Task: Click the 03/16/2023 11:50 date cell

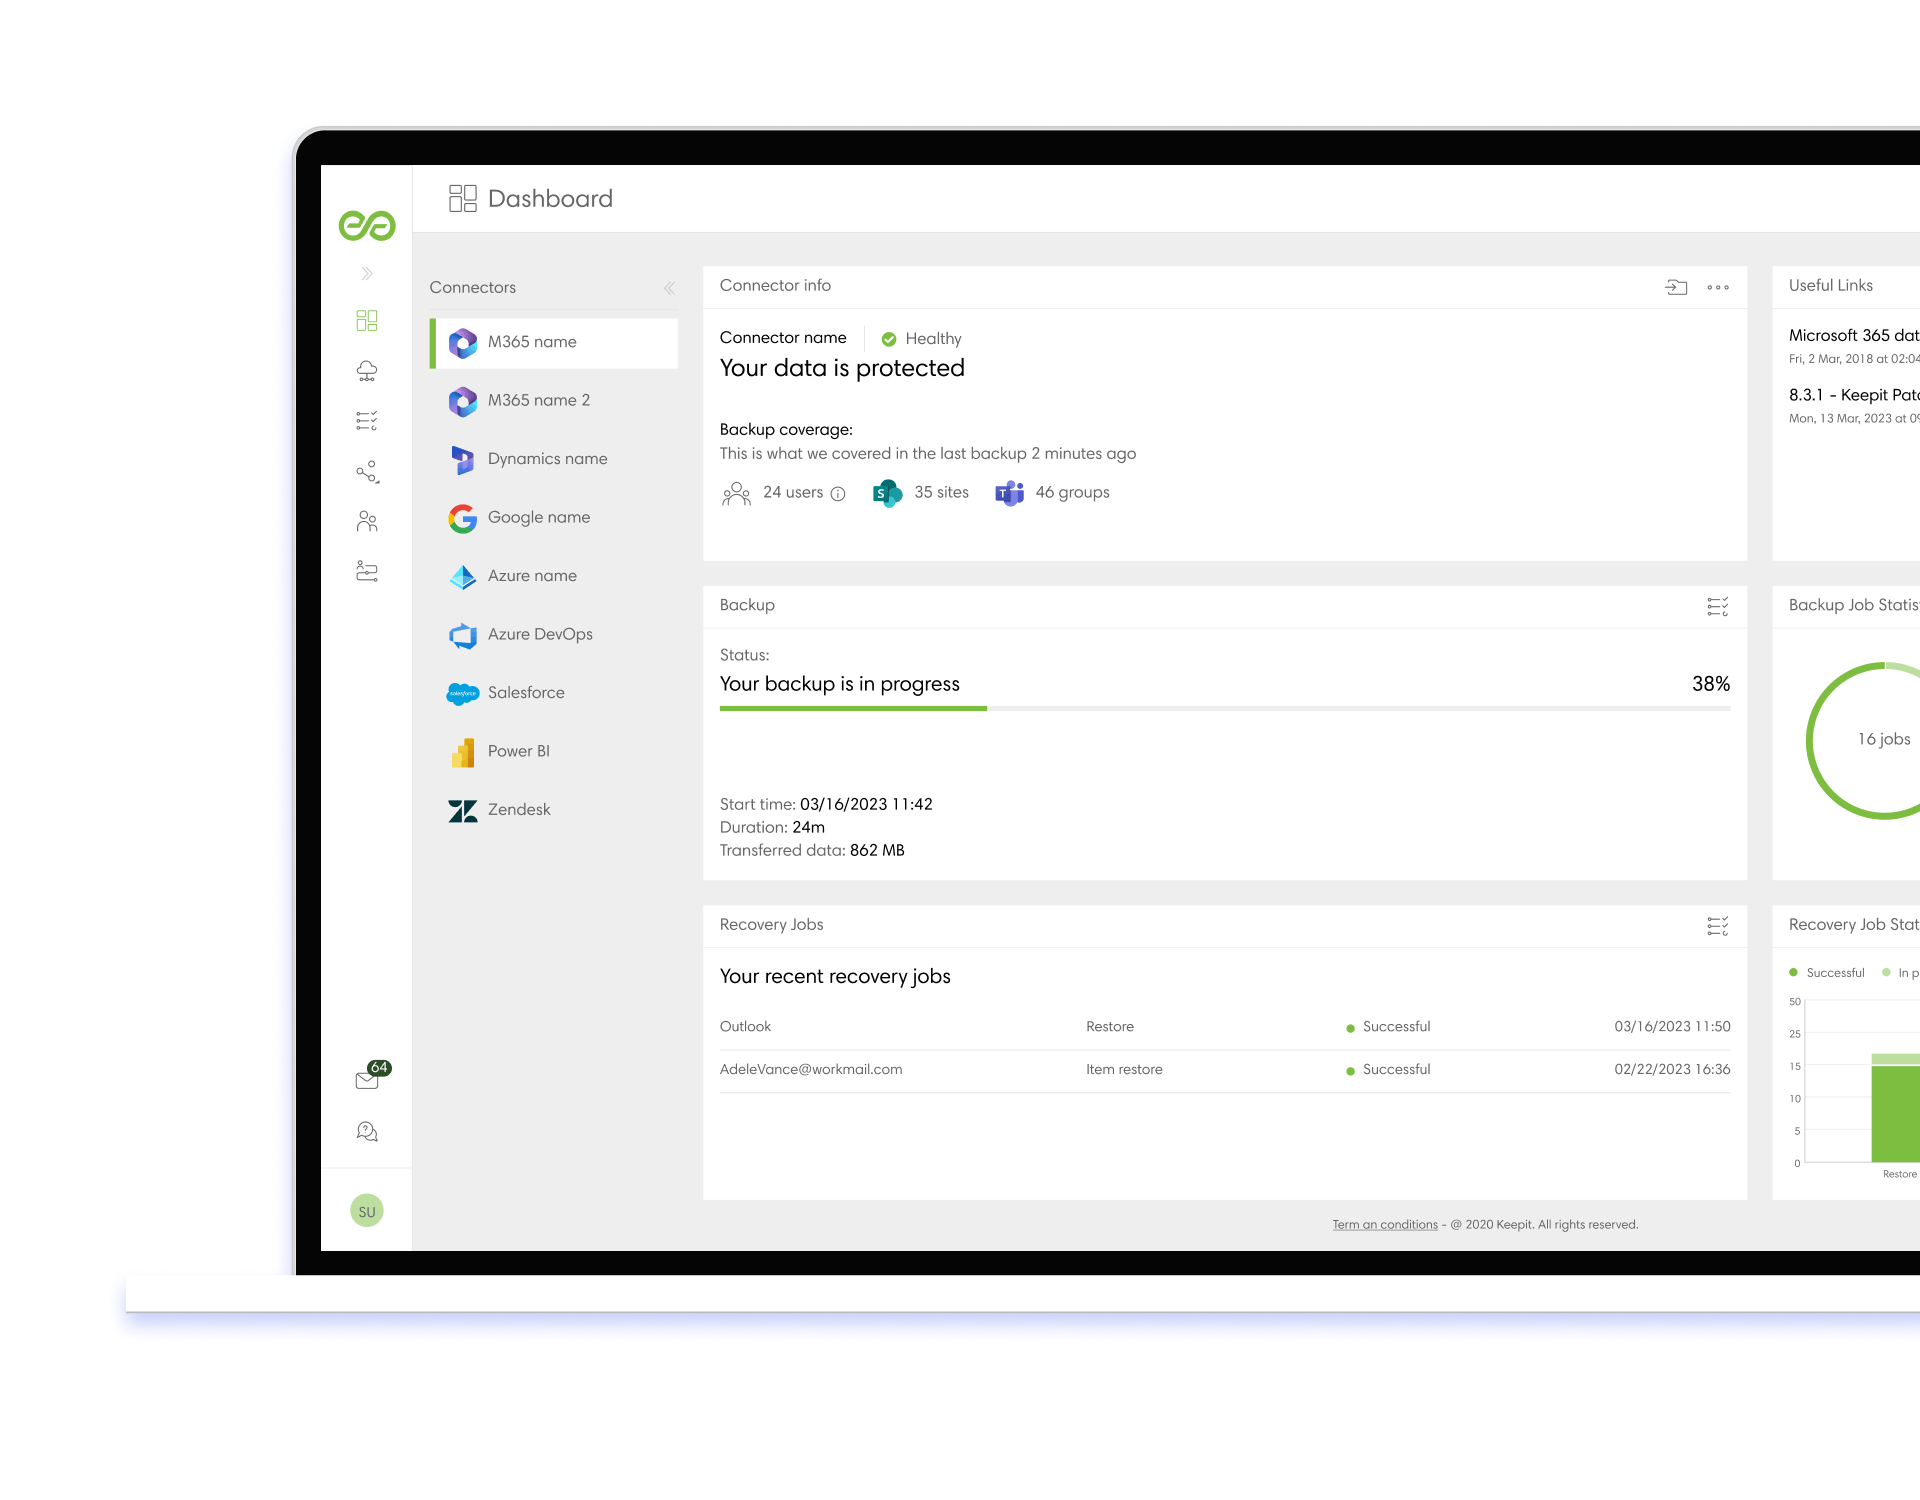Action: pos(1672,1027)
